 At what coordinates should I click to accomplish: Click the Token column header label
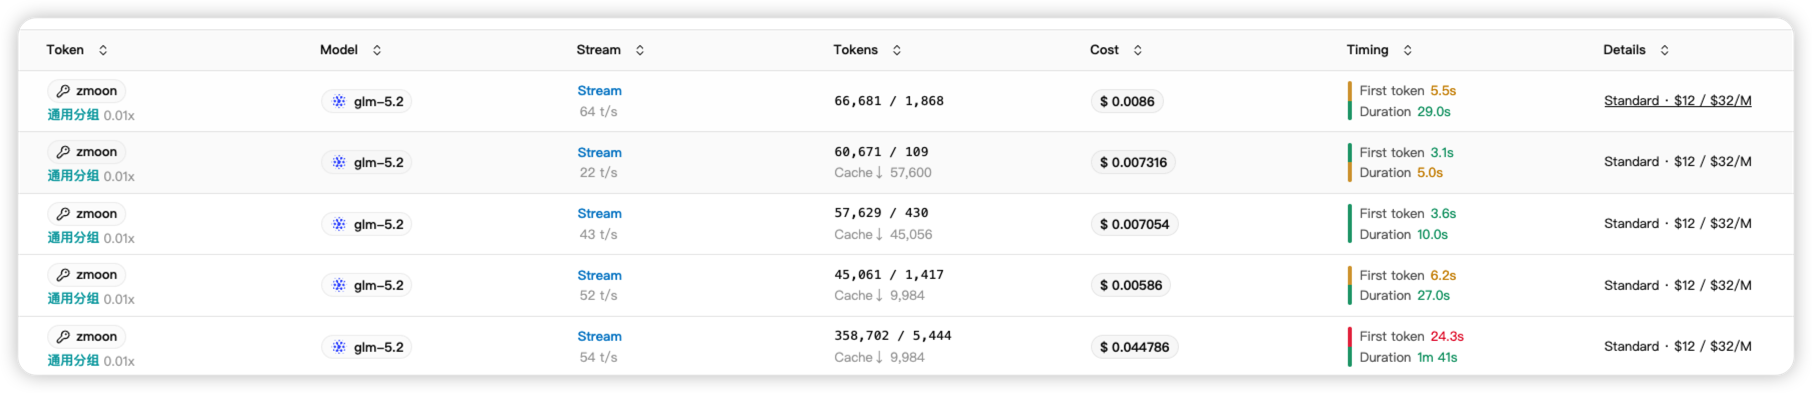(x=65, y=50)
